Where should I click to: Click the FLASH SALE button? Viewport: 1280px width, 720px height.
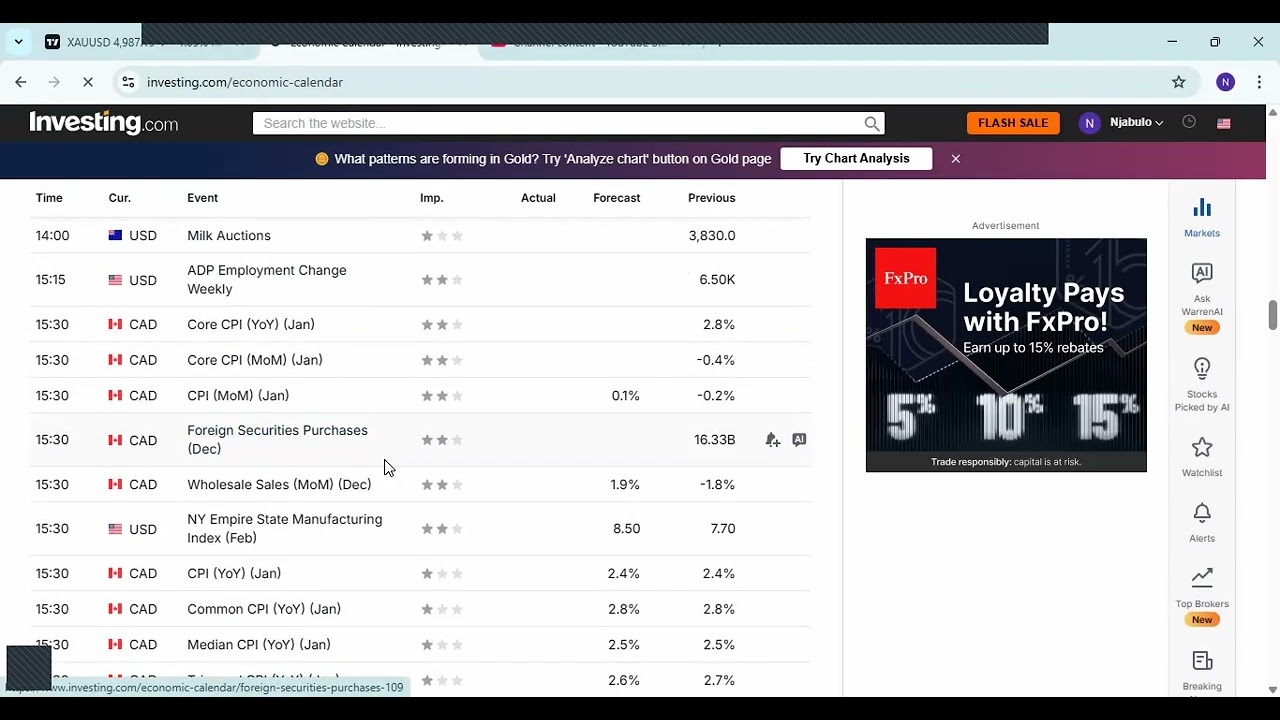point(1013,123)
